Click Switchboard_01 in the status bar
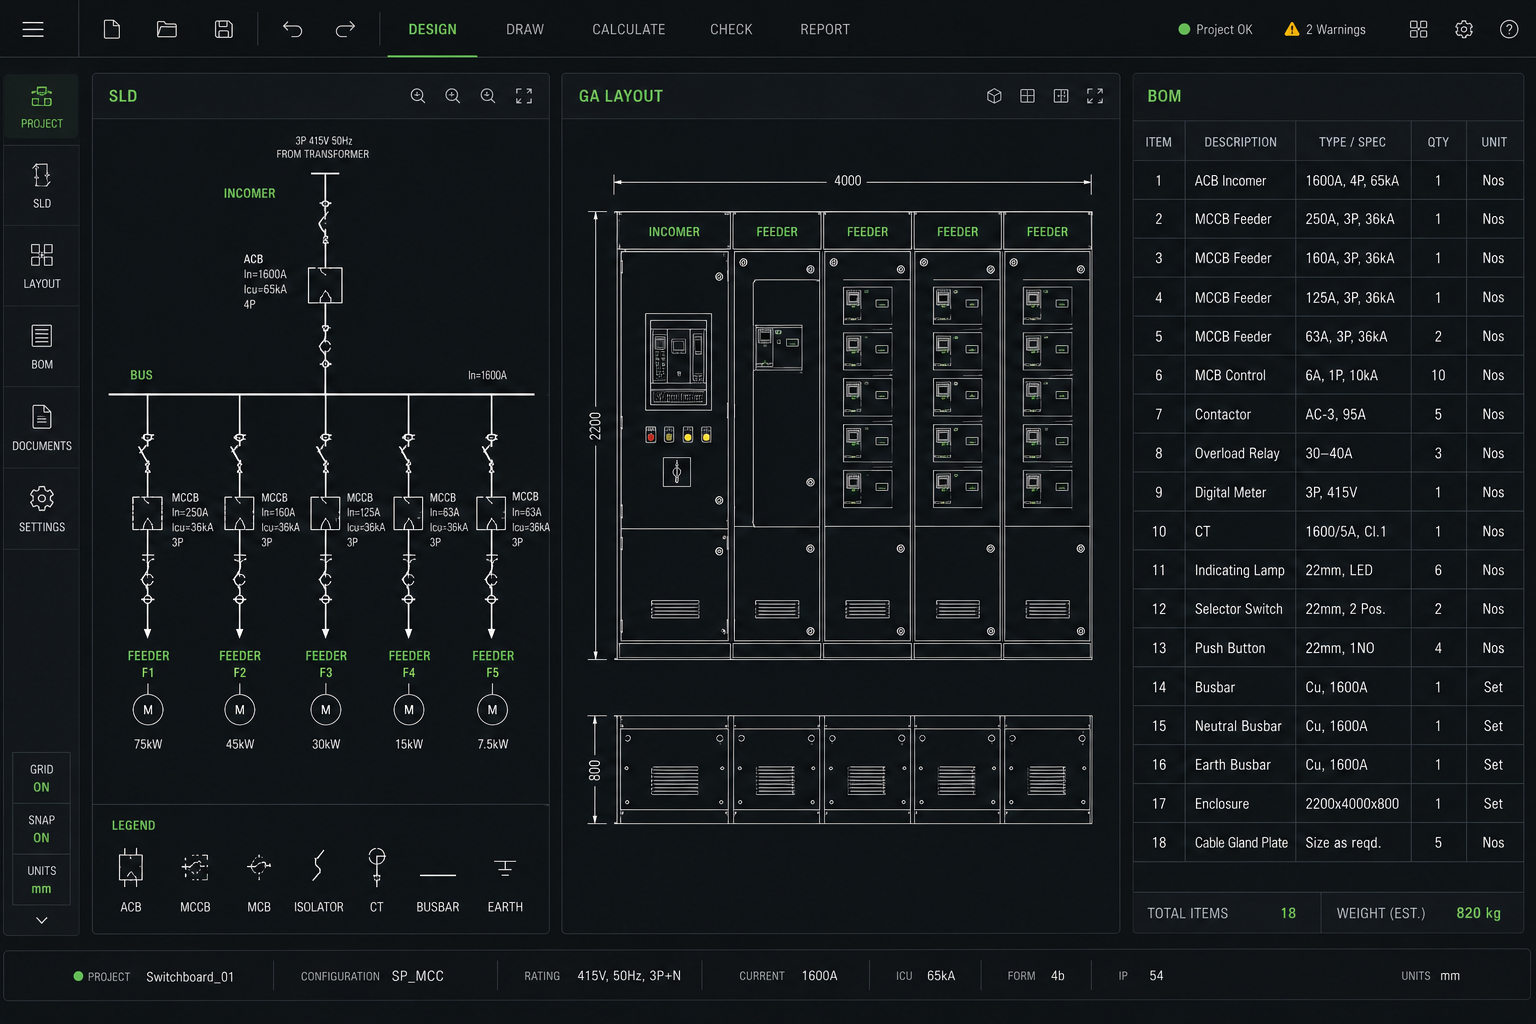The width and height of the screenshot is (1536, 1024). click(x=190, y=976)
